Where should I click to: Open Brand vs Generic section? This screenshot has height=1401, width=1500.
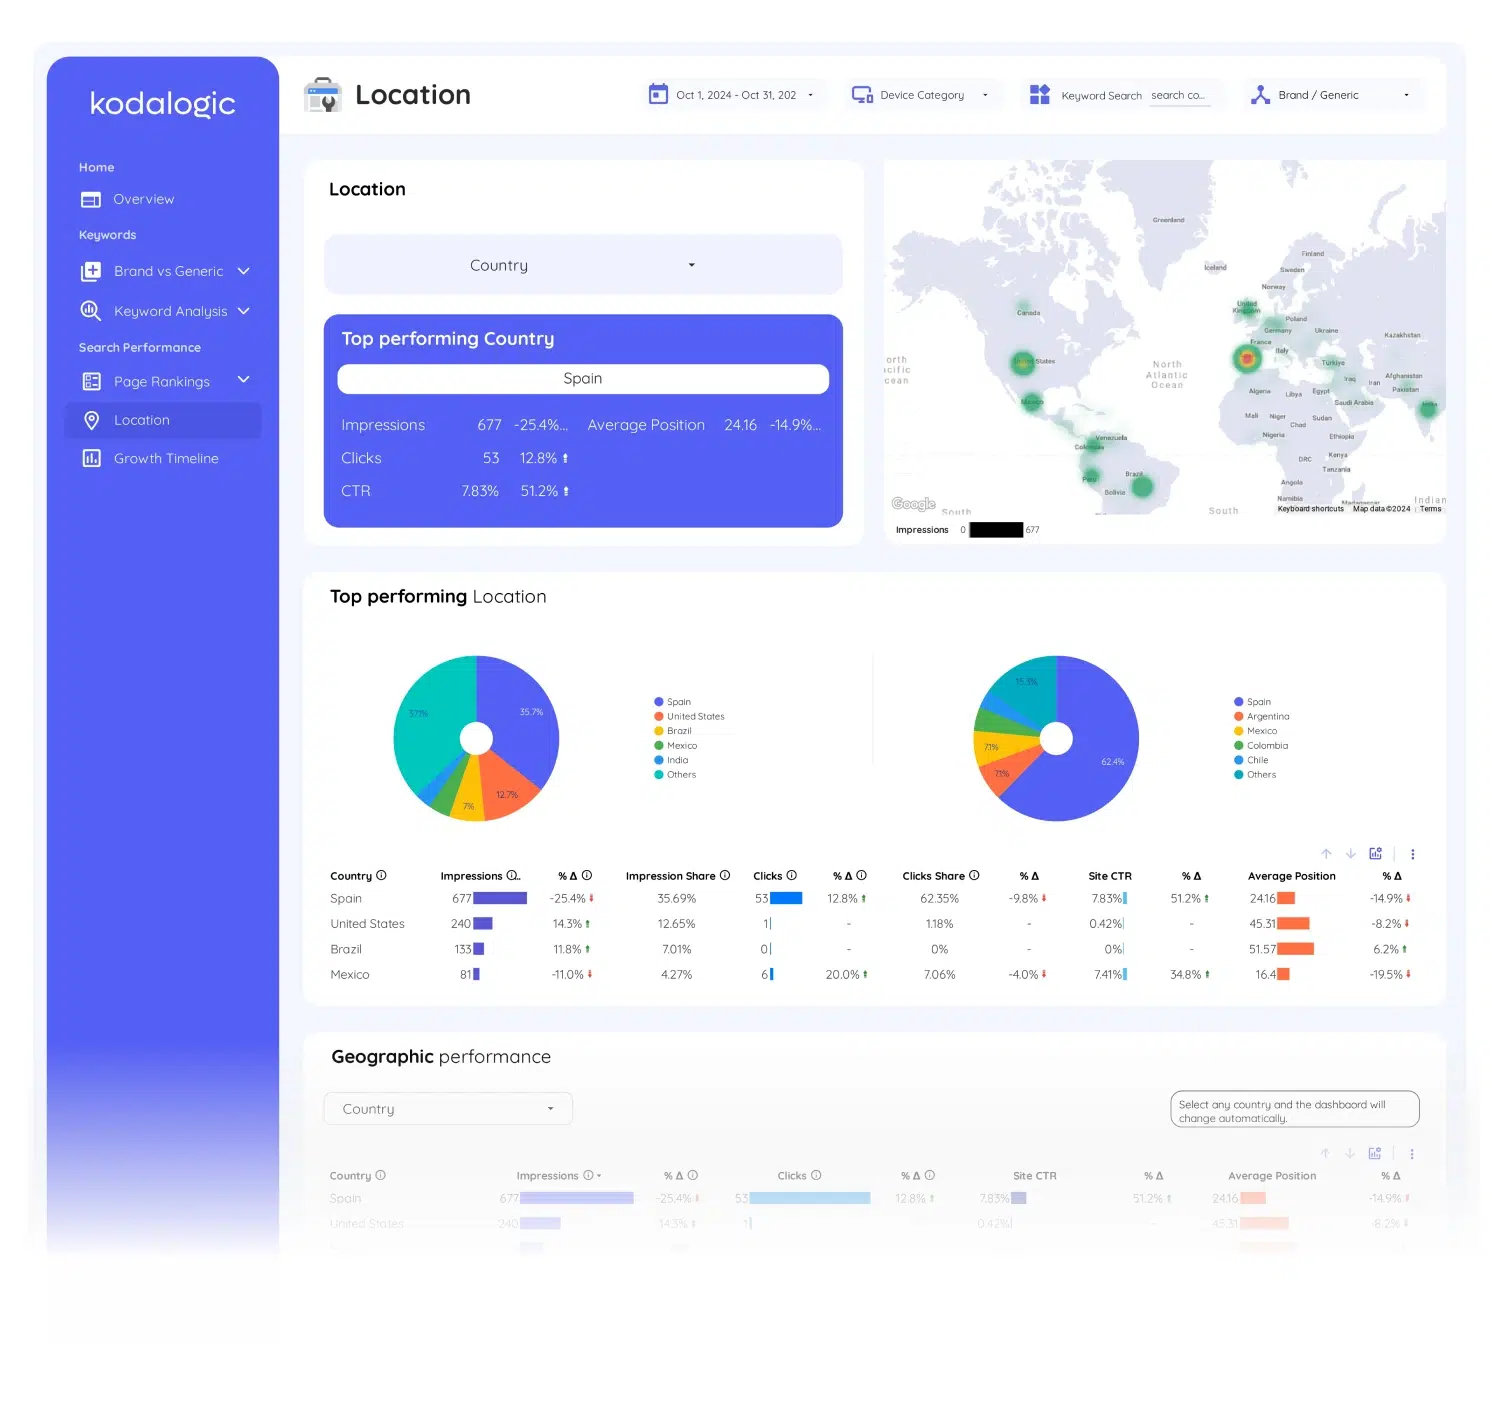(168, 271)
